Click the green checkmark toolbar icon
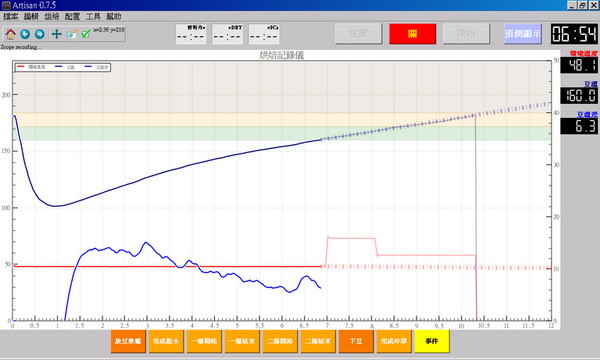Screen dimensions: 600x360 point(86,34)
